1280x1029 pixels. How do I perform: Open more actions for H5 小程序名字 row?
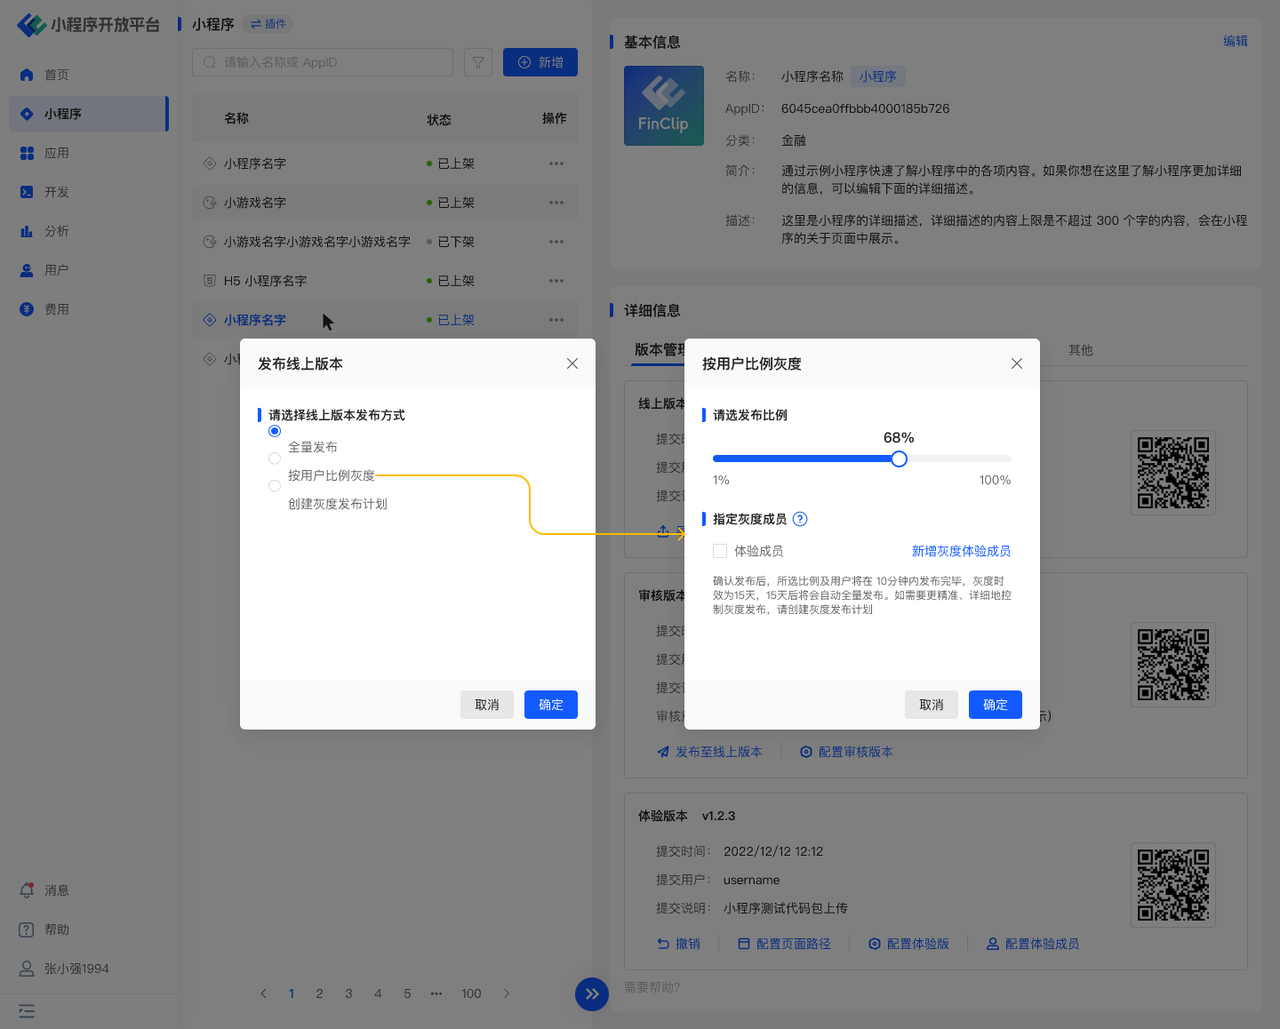pos(556,281)
